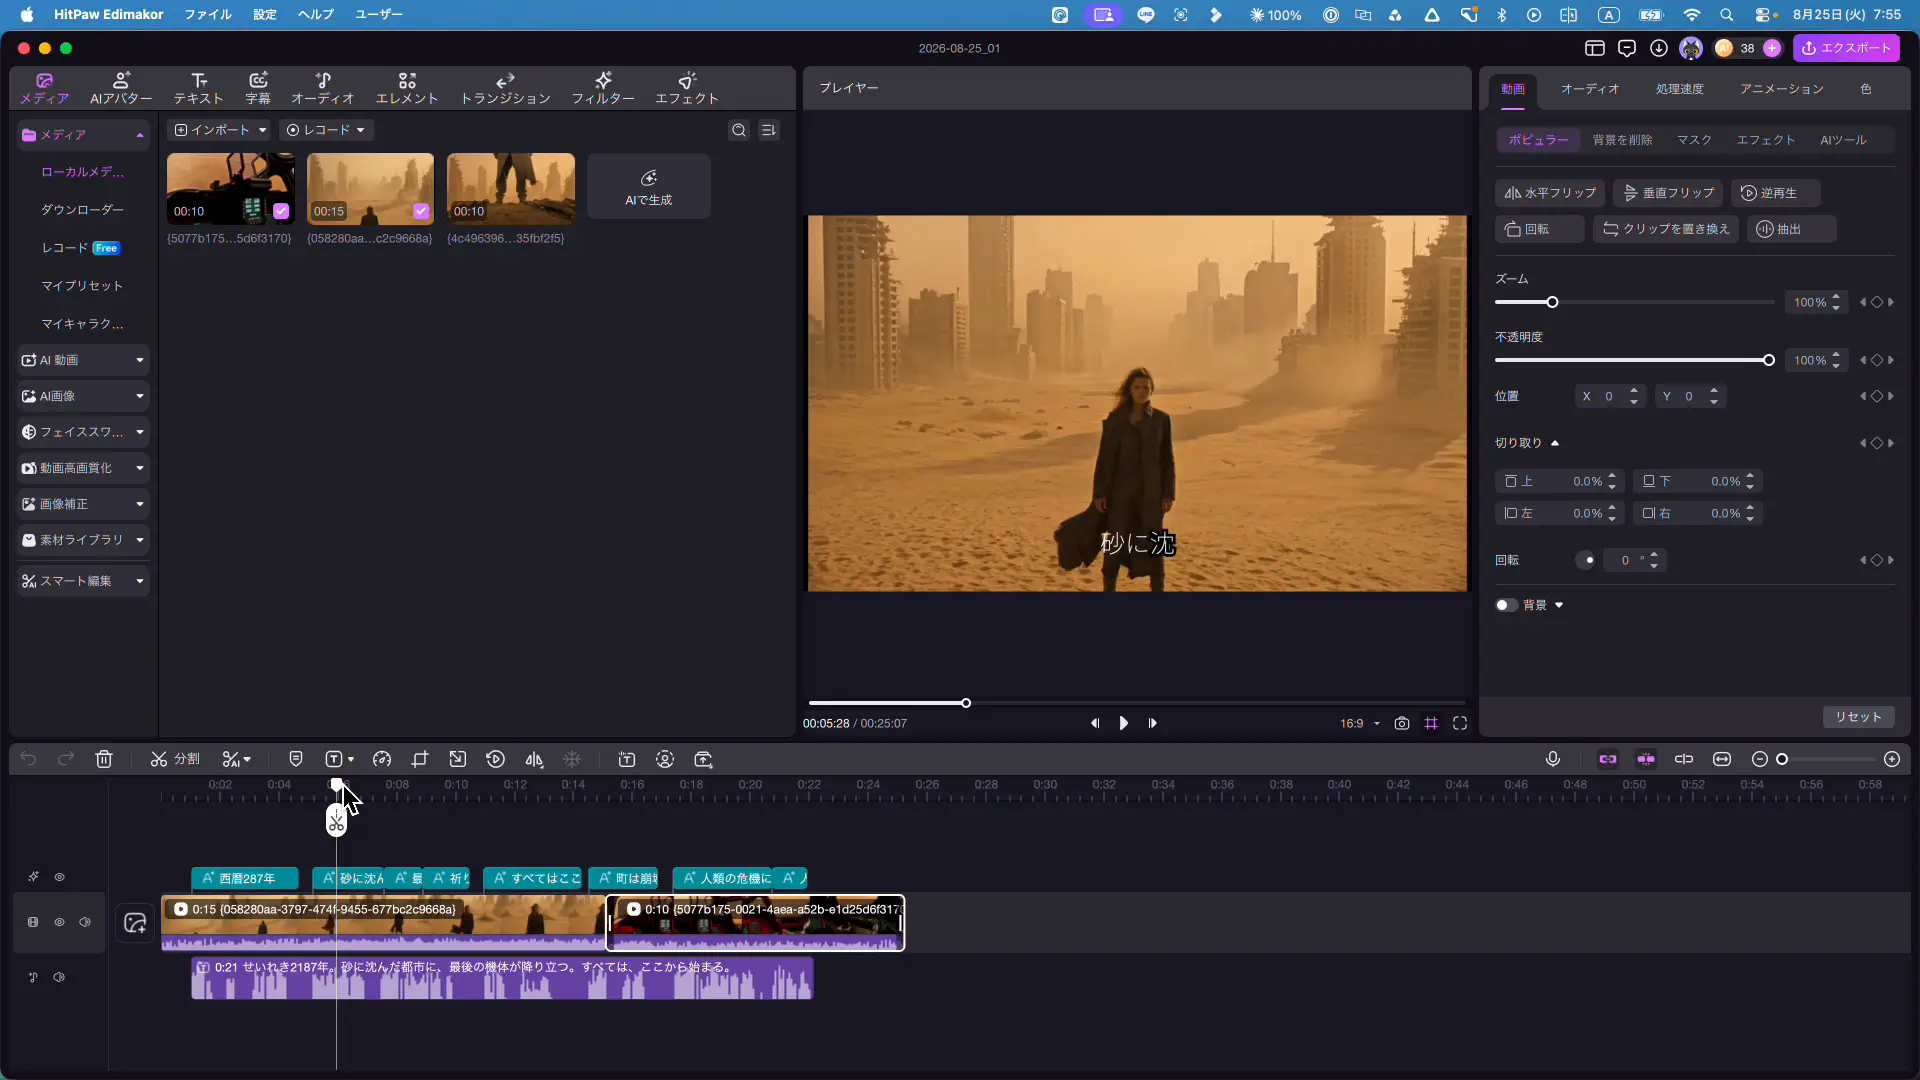Search the media library
The image size is (1920, 1080).
pyautogui.click(x=739, y=130)
